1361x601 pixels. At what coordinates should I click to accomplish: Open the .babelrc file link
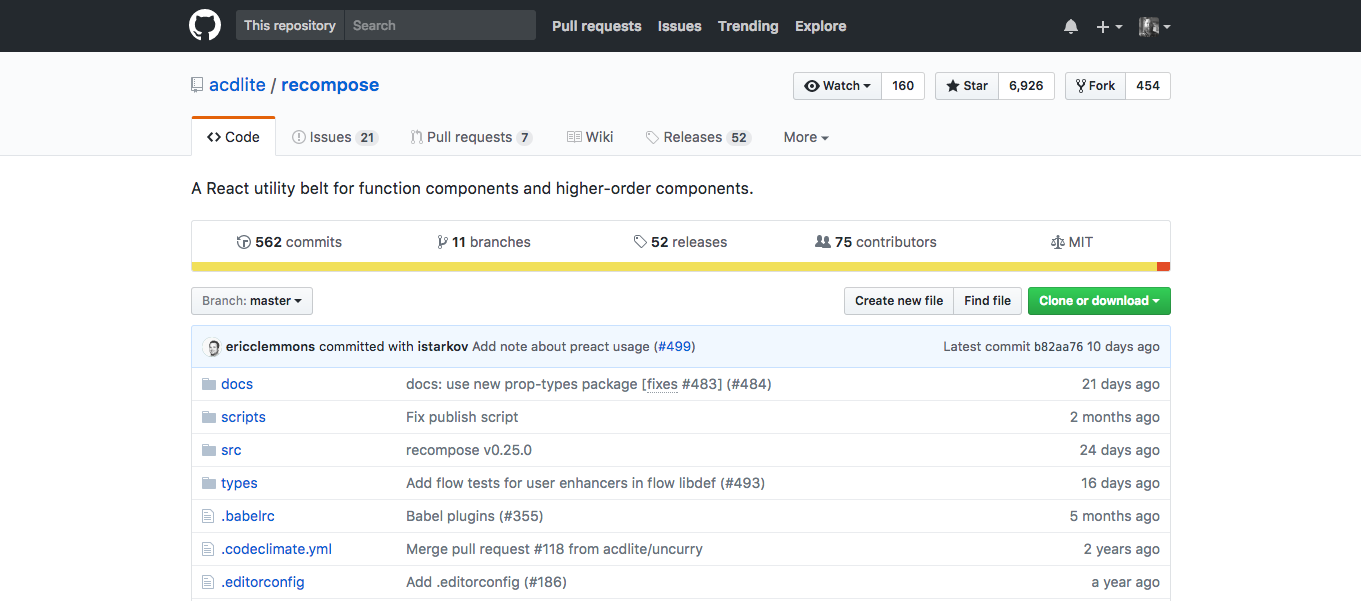[x=248, y=516]
